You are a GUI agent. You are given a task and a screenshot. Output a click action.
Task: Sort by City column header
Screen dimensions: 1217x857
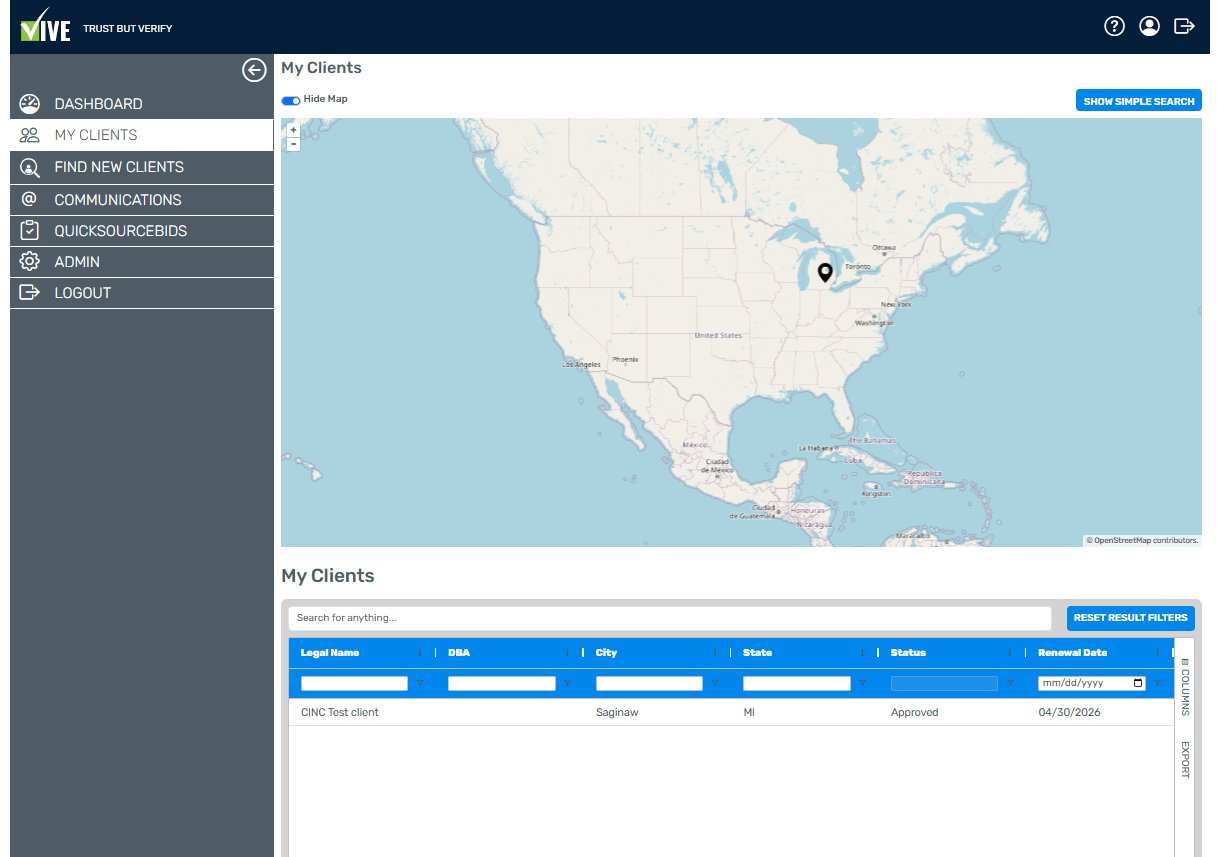[x=607, y=653]
